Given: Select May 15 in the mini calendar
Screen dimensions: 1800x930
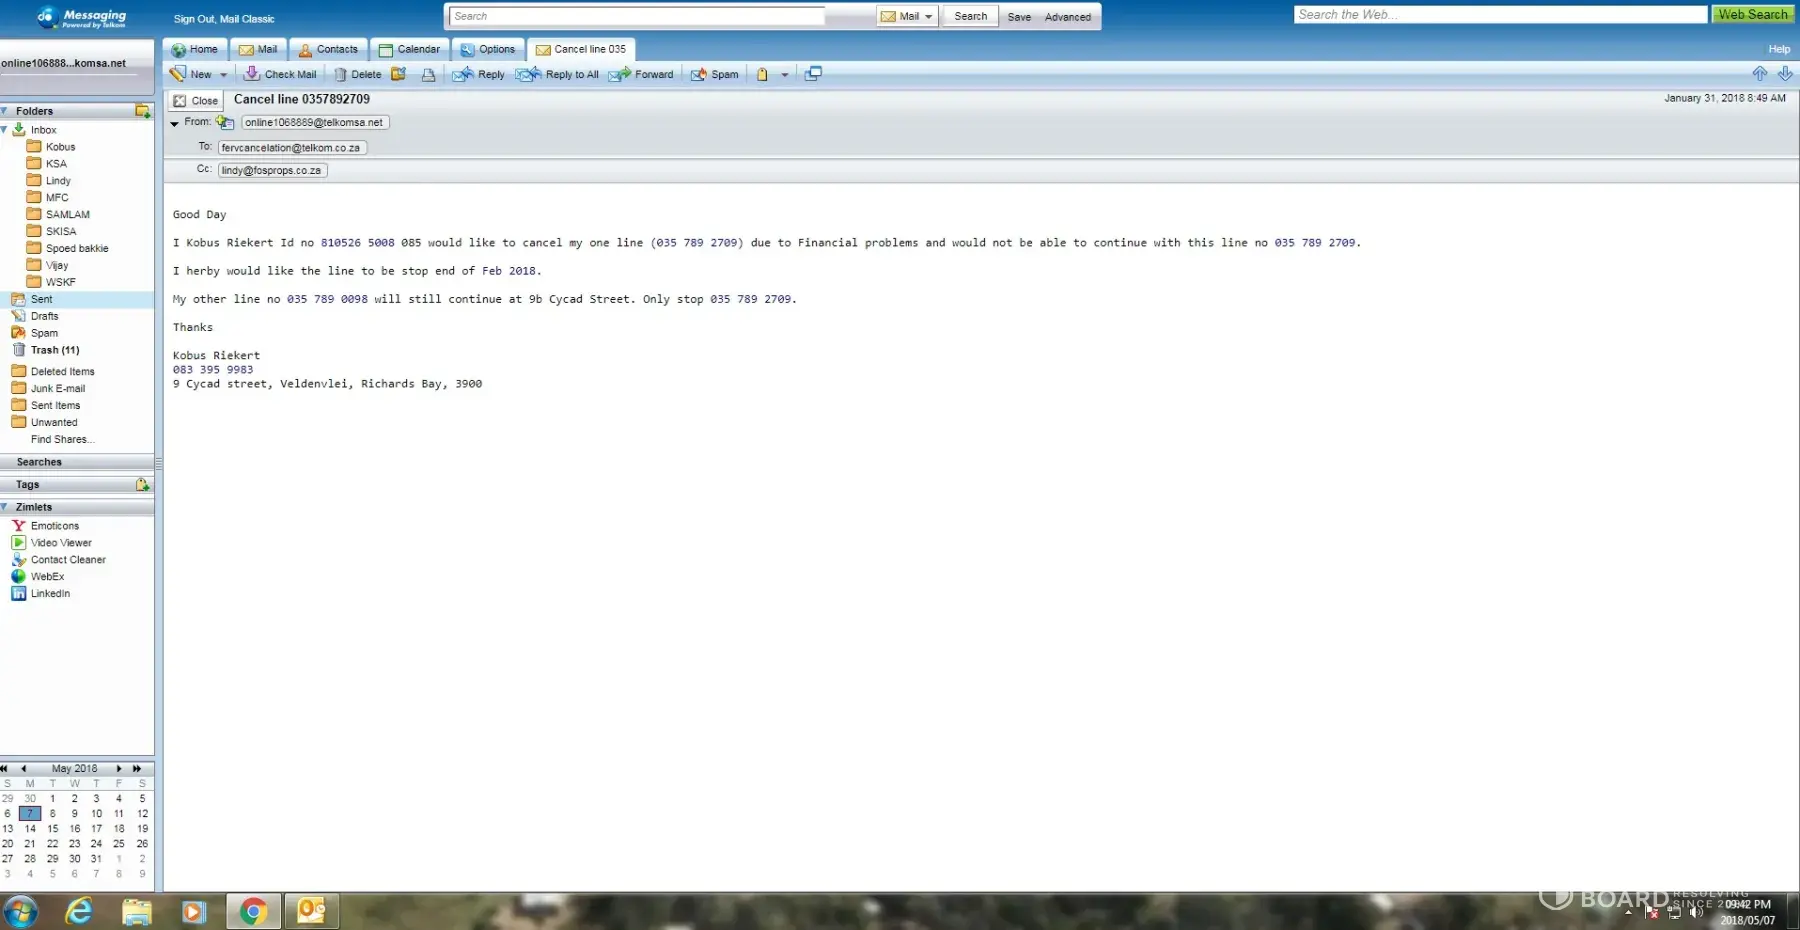Looking at the screenshot, I should point(53,829).
